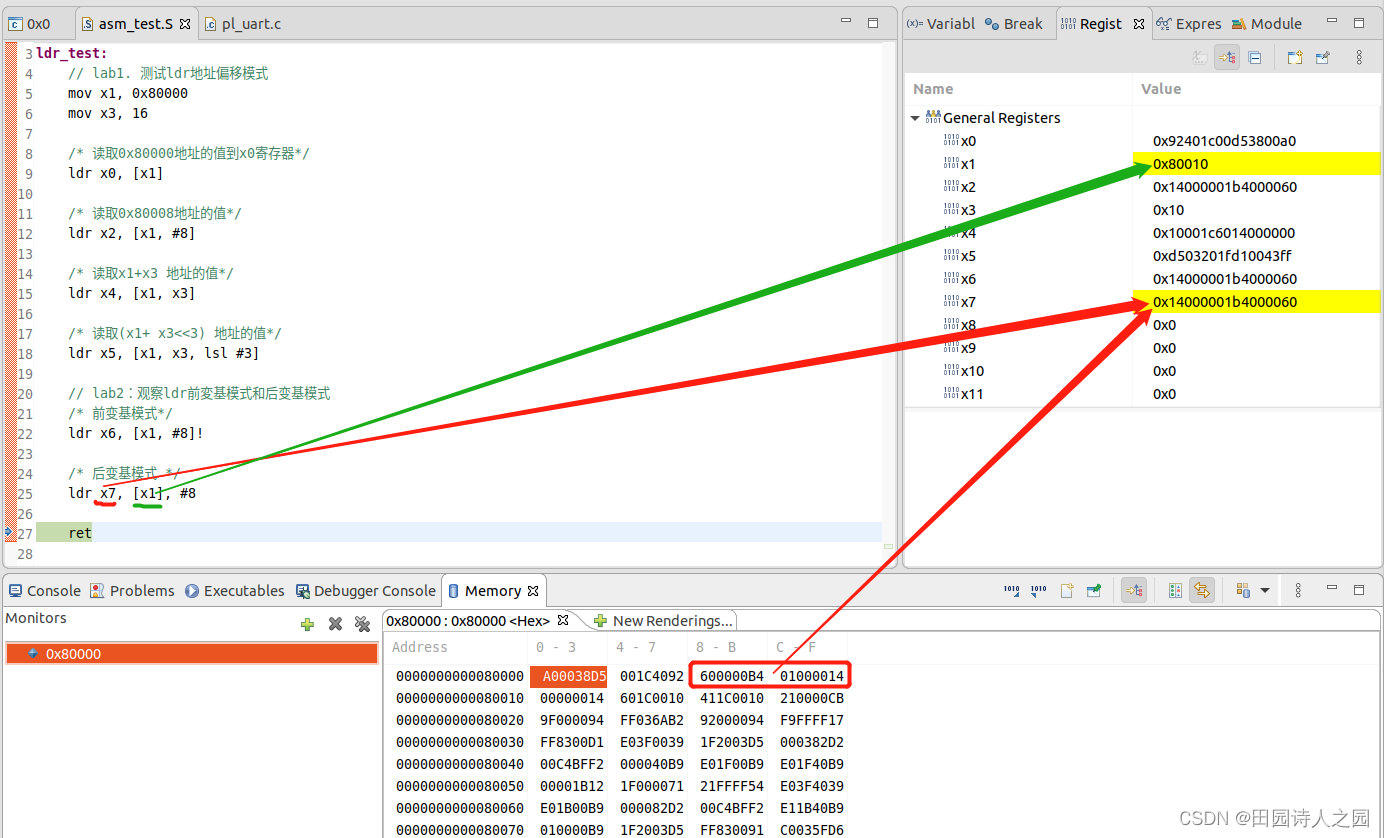Close the asm_test.S editor tab
This screenshot has width=1384, height=838.
pos(185,24)
